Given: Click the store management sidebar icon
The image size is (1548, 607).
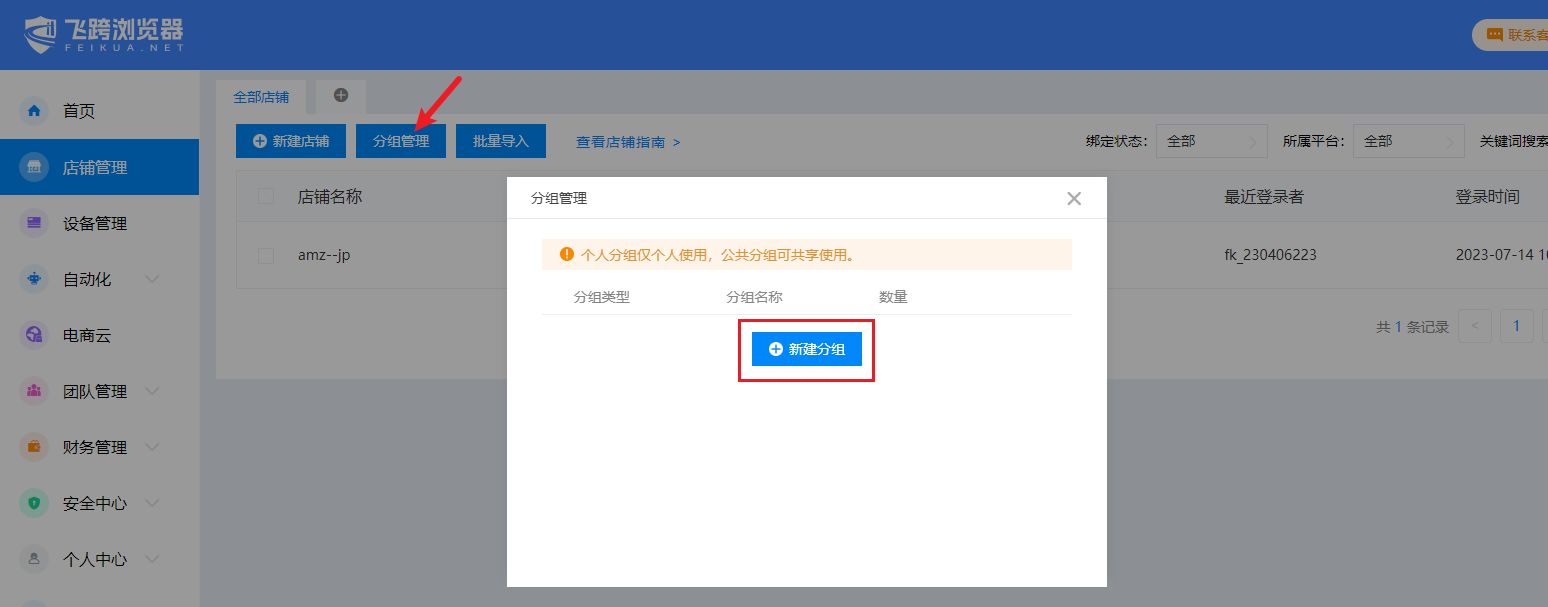Looking at the screenshot, I should pos(34,167).
